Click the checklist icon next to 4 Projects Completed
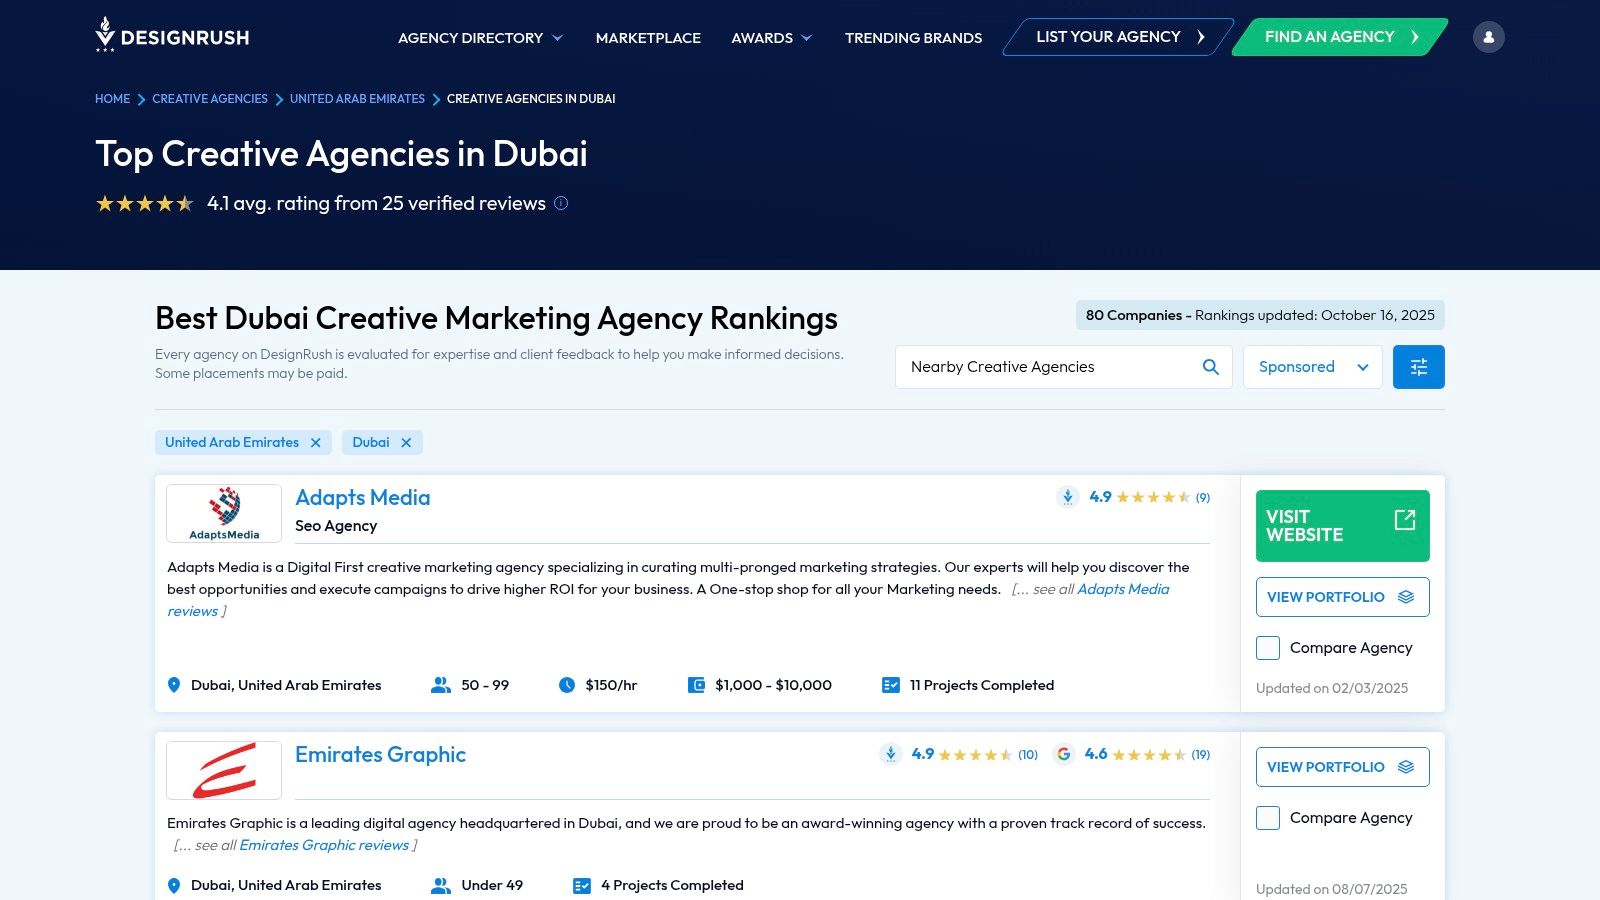This screenshot has width=1600, height=900. [581, 885]
